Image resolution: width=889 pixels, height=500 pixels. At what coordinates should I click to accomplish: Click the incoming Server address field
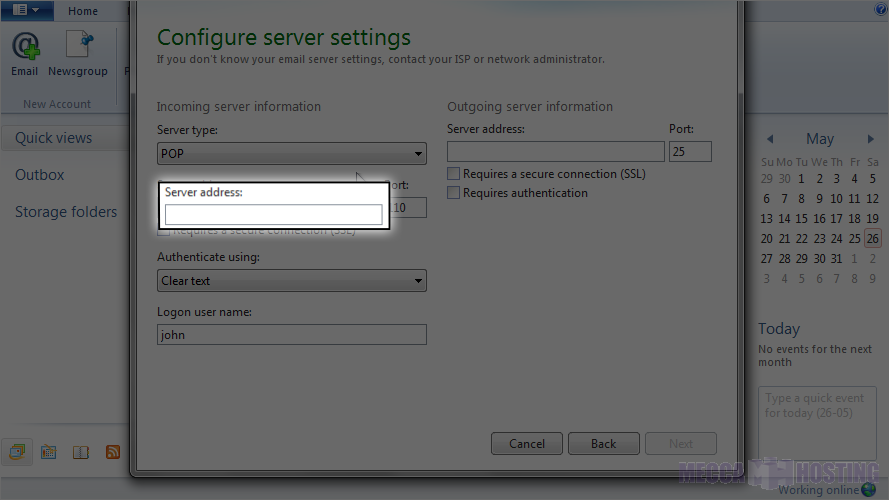273,214
